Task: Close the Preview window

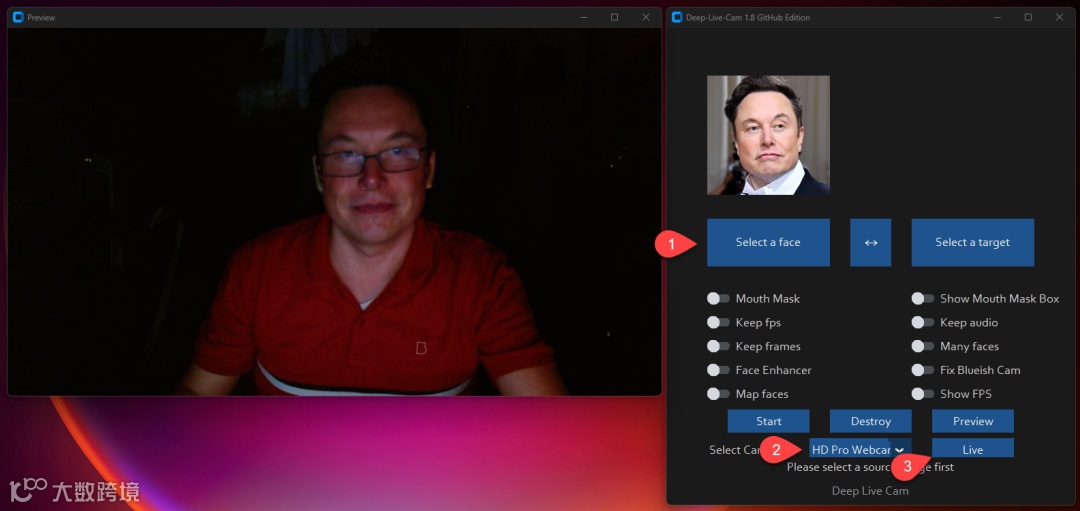Action: point(645,17)
